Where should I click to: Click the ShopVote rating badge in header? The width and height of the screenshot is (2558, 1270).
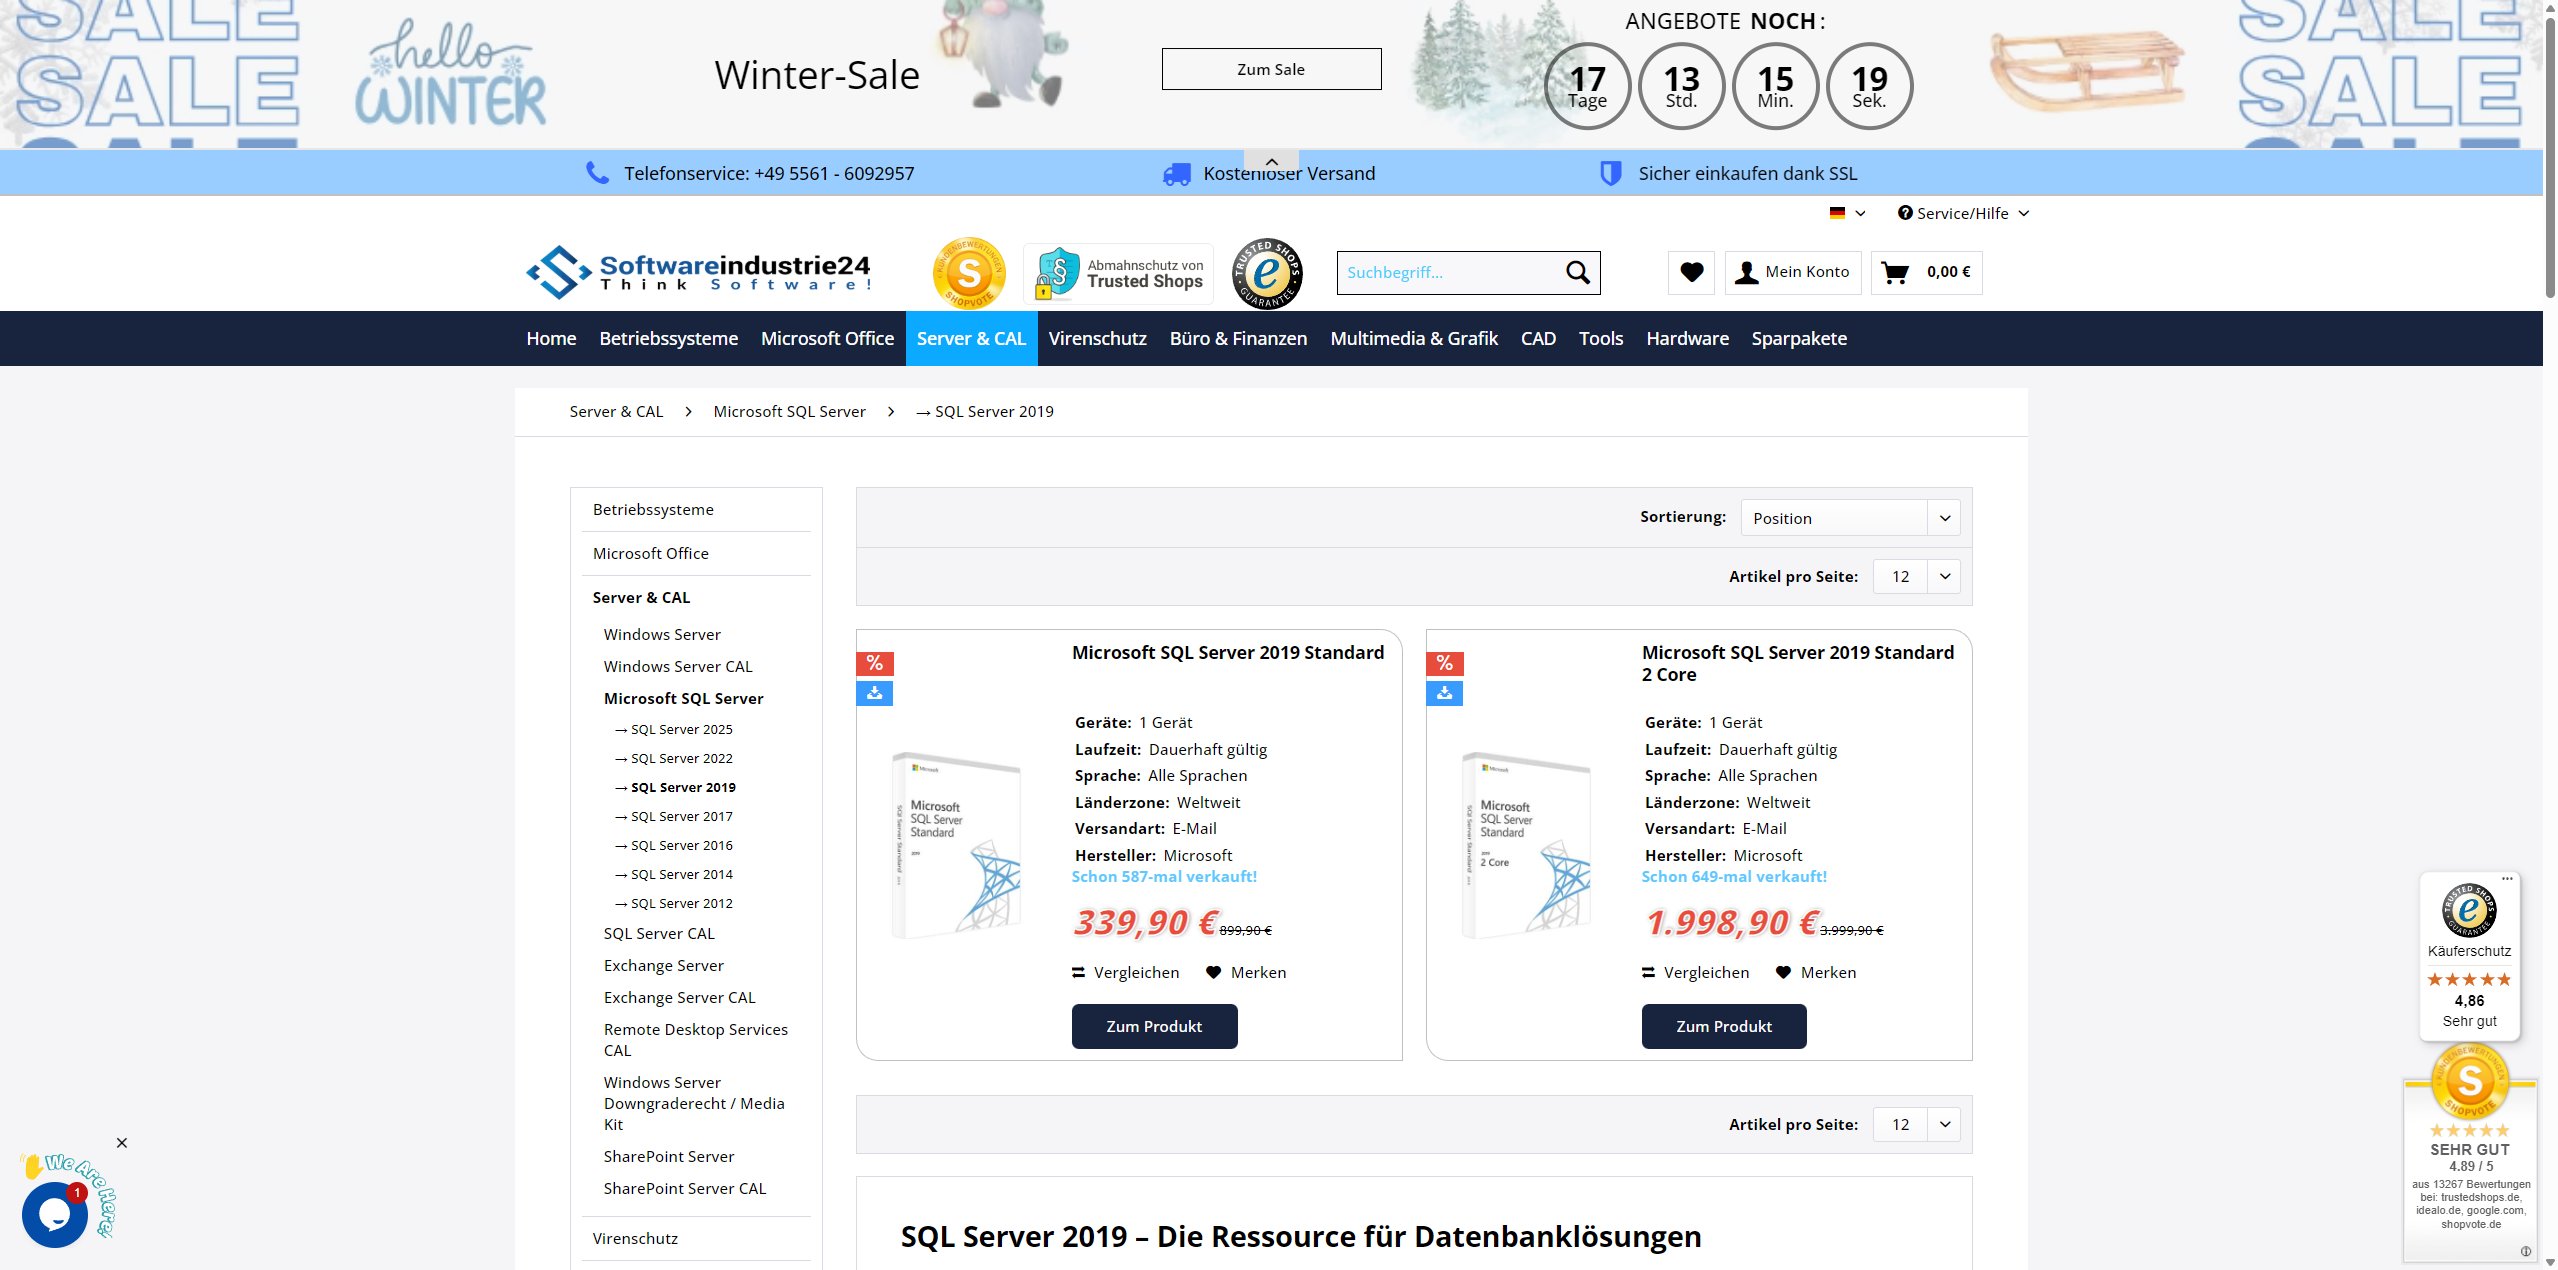[968, 273]
